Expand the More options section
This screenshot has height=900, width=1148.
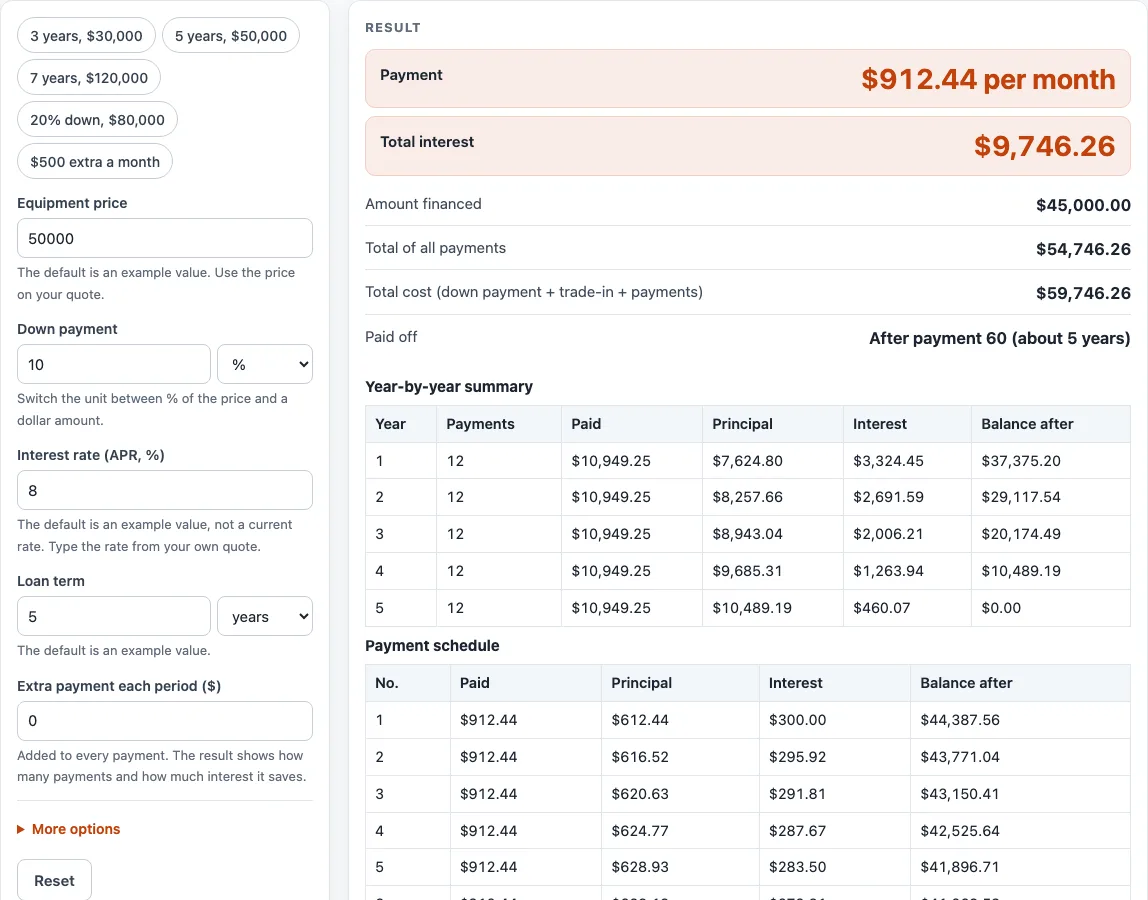point(69,829)
